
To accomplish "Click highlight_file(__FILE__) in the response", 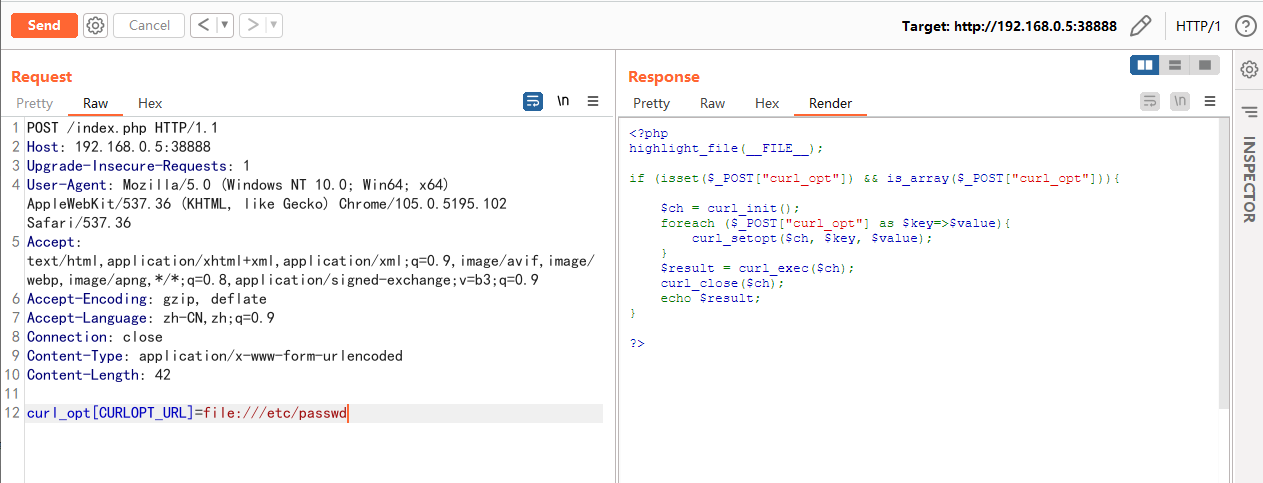I will (x=726, y=148).
